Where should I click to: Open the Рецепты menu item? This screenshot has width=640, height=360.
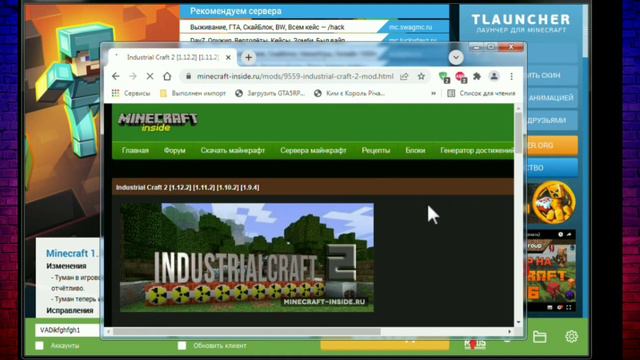click(376, 150)
